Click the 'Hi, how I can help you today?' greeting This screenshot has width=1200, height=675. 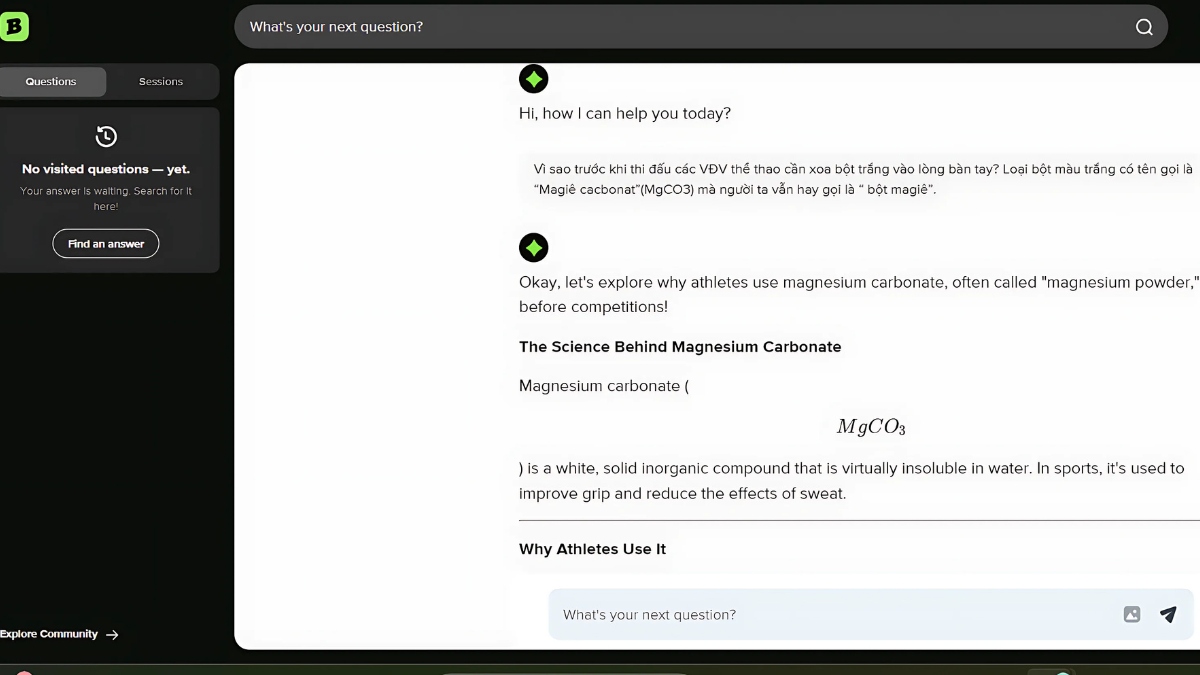click(x=625, y=113)
